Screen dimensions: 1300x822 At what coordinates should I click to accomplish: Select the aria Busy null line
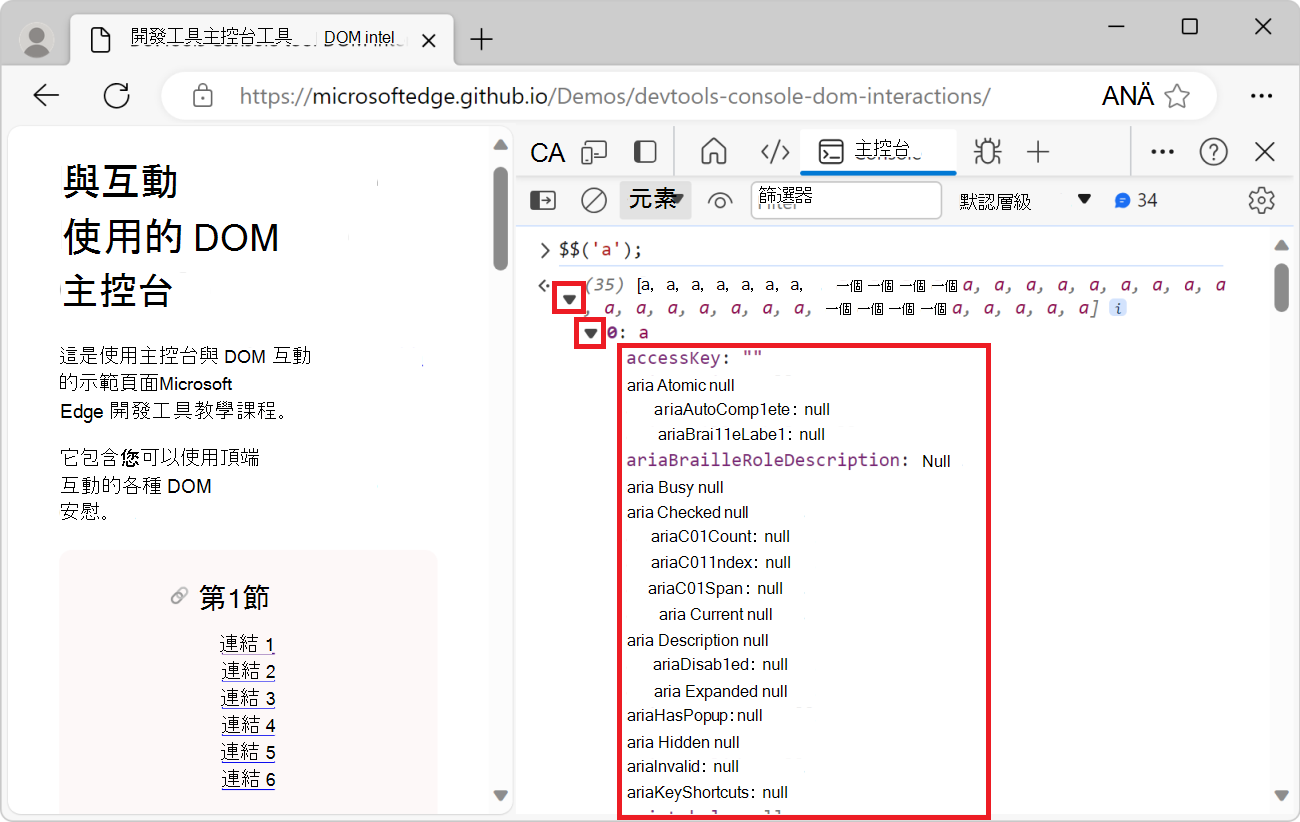675,487
